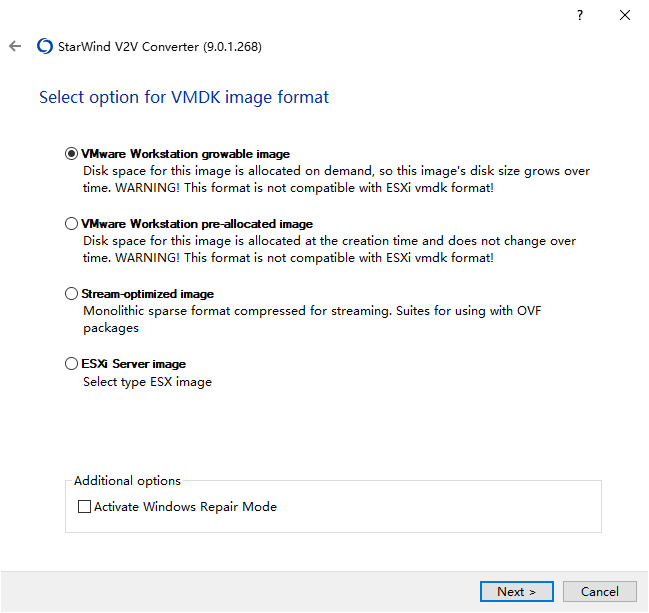Go back using the left arrow icon

[15, 46]
